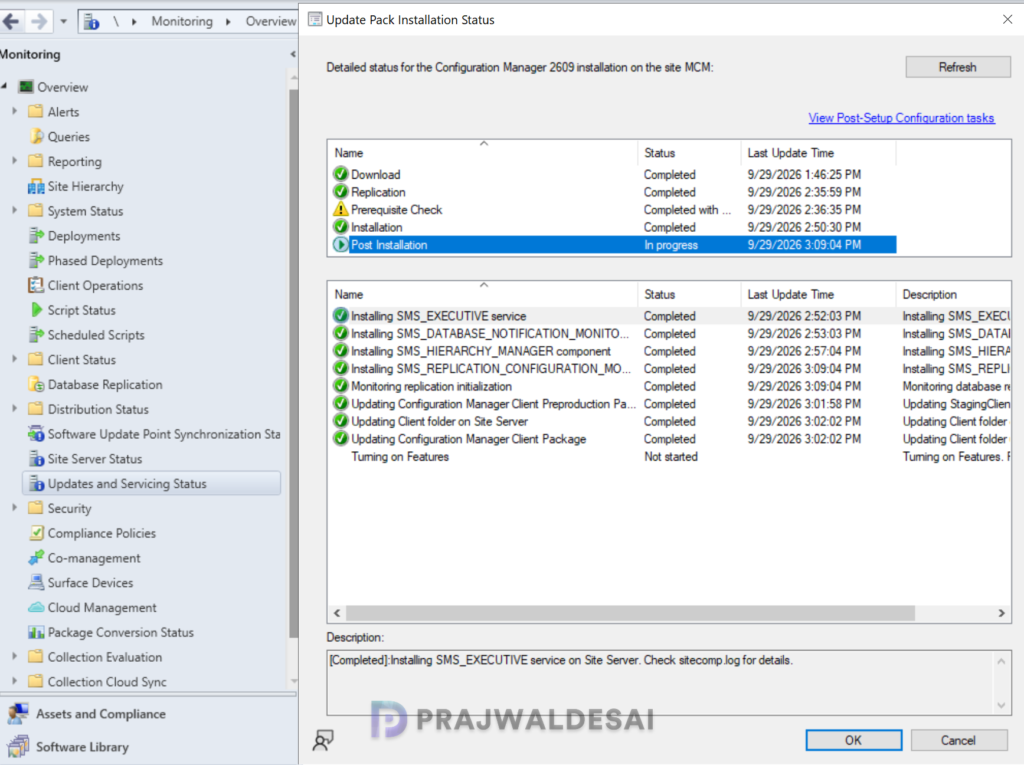Click Updates and Servicing Status icon

coord(36,483)
